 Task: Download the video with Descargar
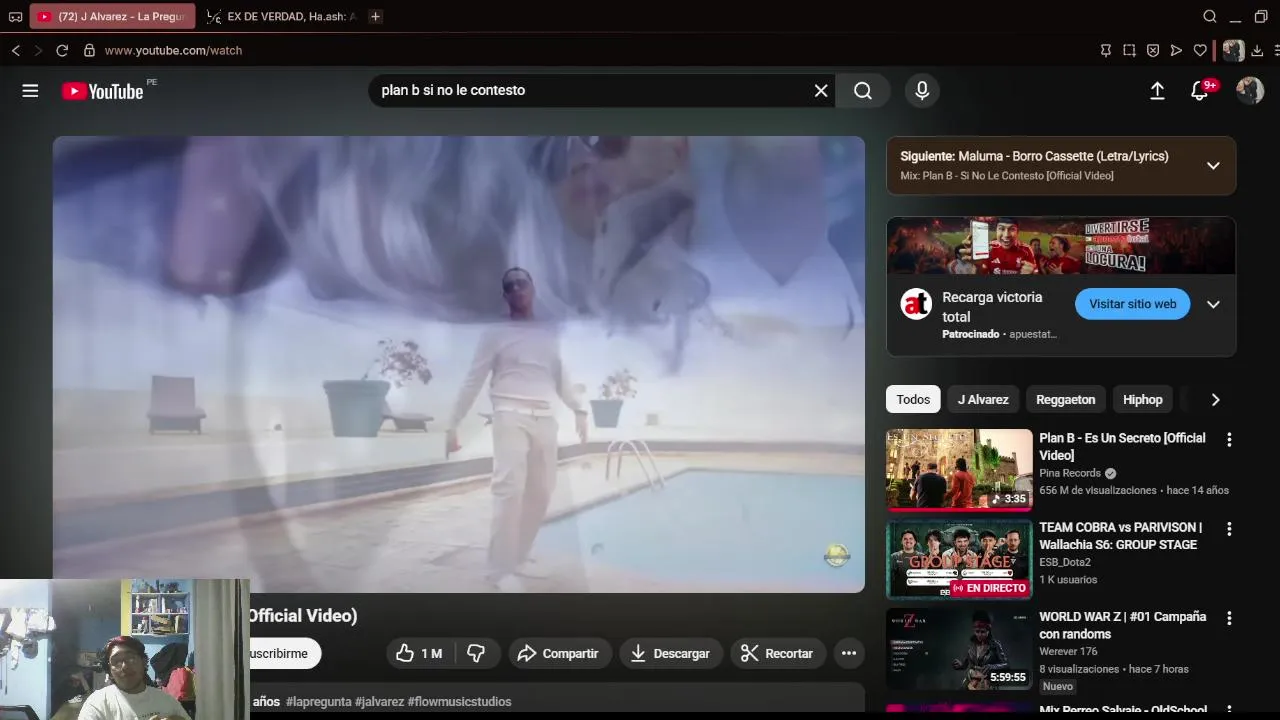(x=671, y=653)
